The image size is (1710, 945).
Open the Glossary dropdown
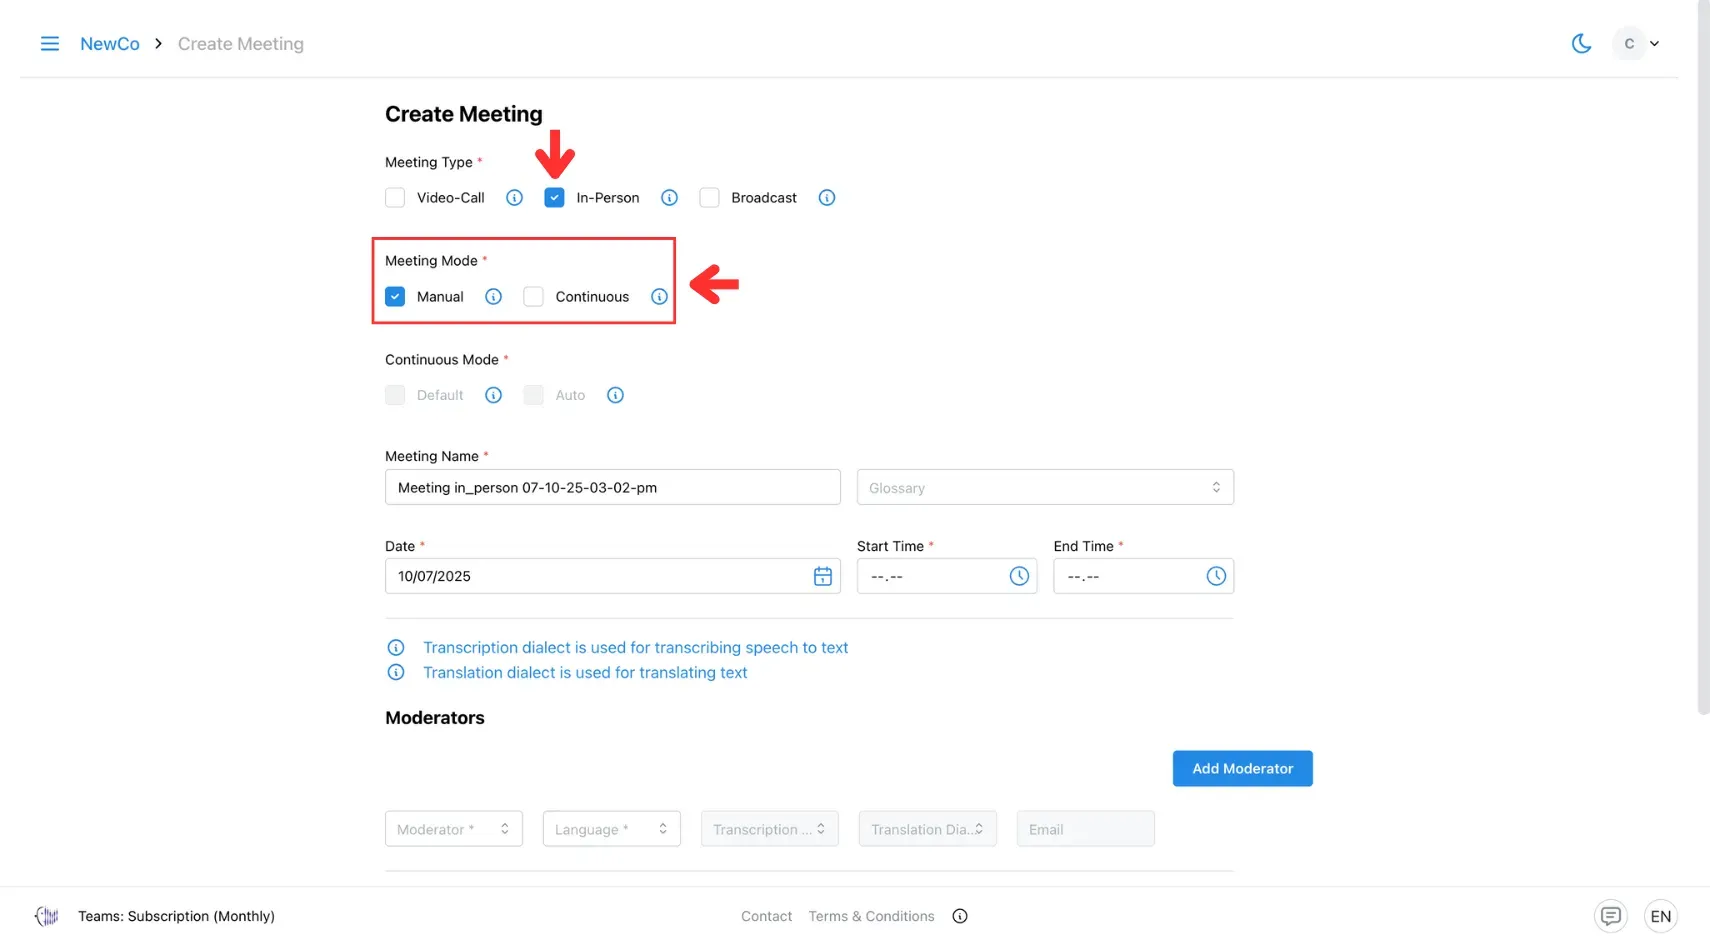coord(1044,487)
